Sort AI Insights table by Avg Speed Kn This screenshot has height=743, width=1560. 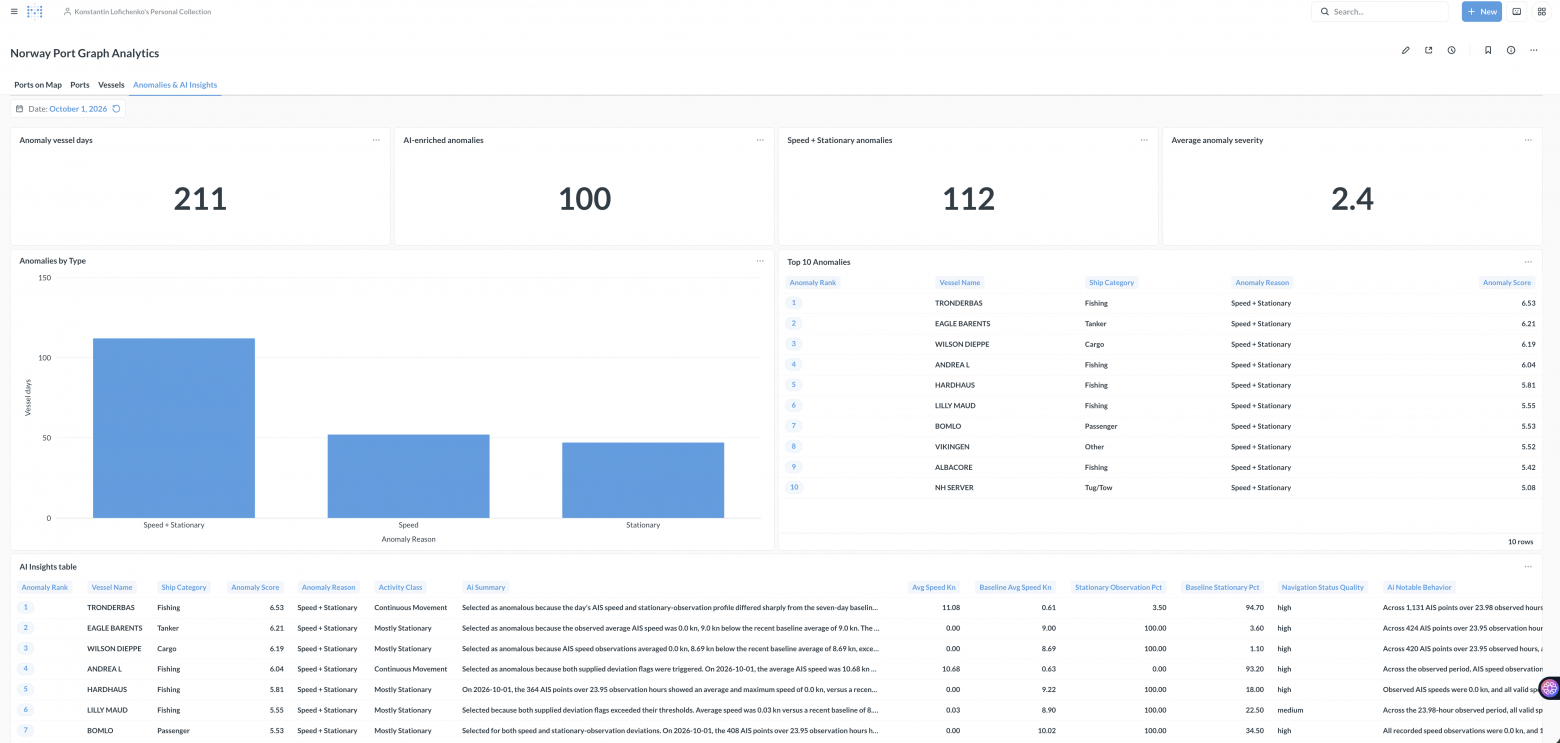pyautogui.click(x=934, y=588)
